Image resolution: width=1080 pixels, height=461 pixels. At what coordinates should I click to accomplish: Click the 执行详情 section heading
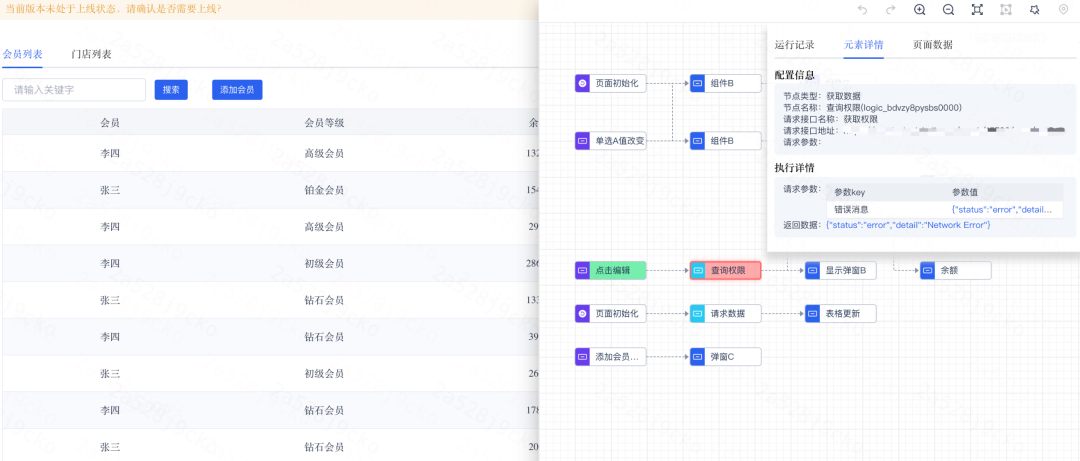(795, 167)
